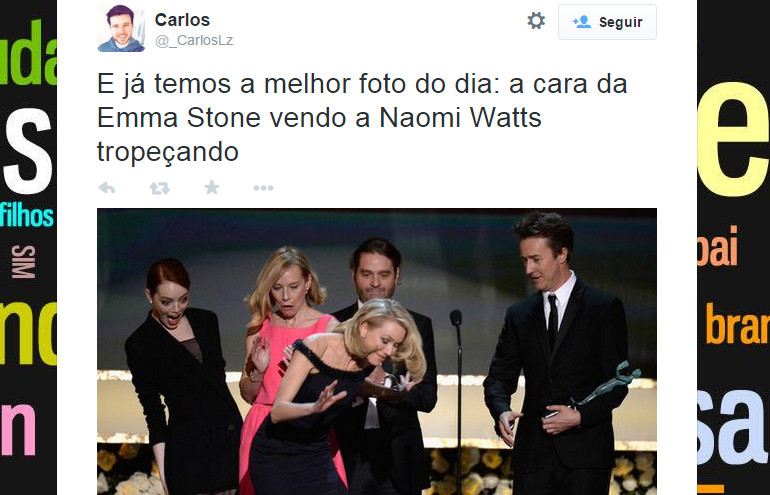The height and width of the screenshot is (495, 770).
Task: Favorite the tweet with the star icon
Action: (x=212, y=187)
